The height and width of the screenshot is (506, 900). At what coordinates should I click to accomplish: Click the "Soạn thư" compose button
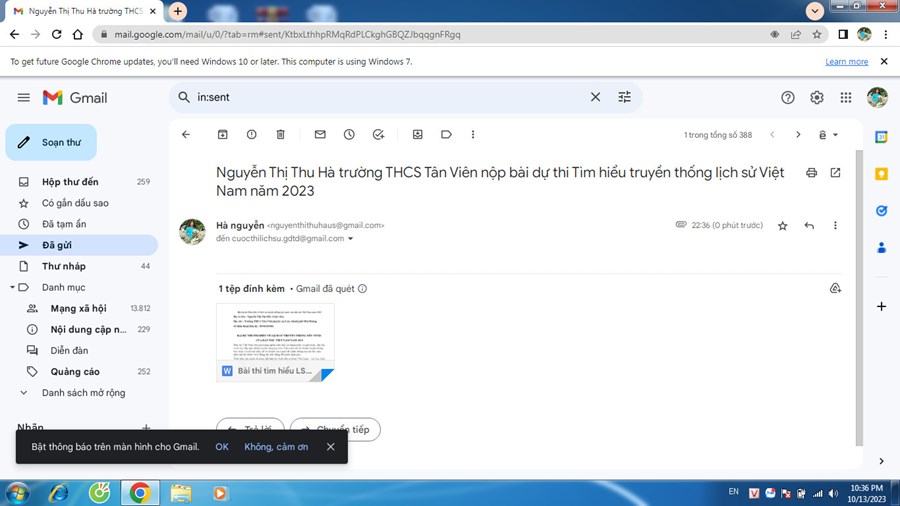click(x=51, y=142)
